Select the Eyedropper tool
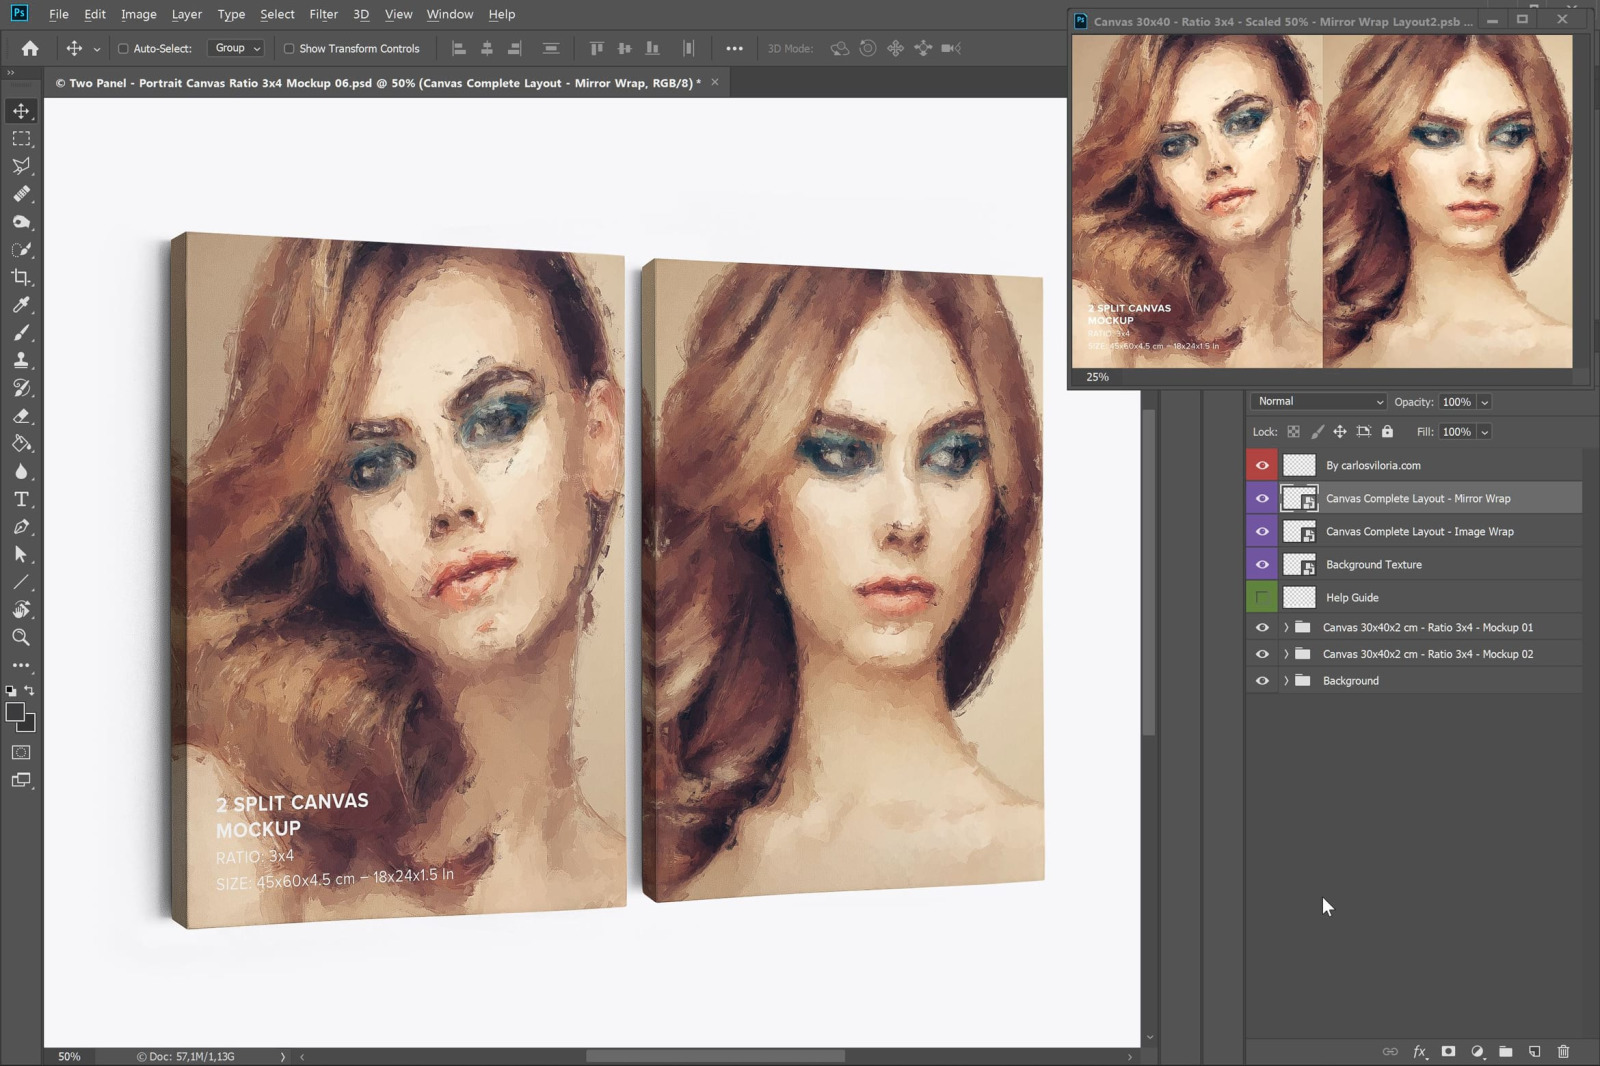 click(21, 305)
